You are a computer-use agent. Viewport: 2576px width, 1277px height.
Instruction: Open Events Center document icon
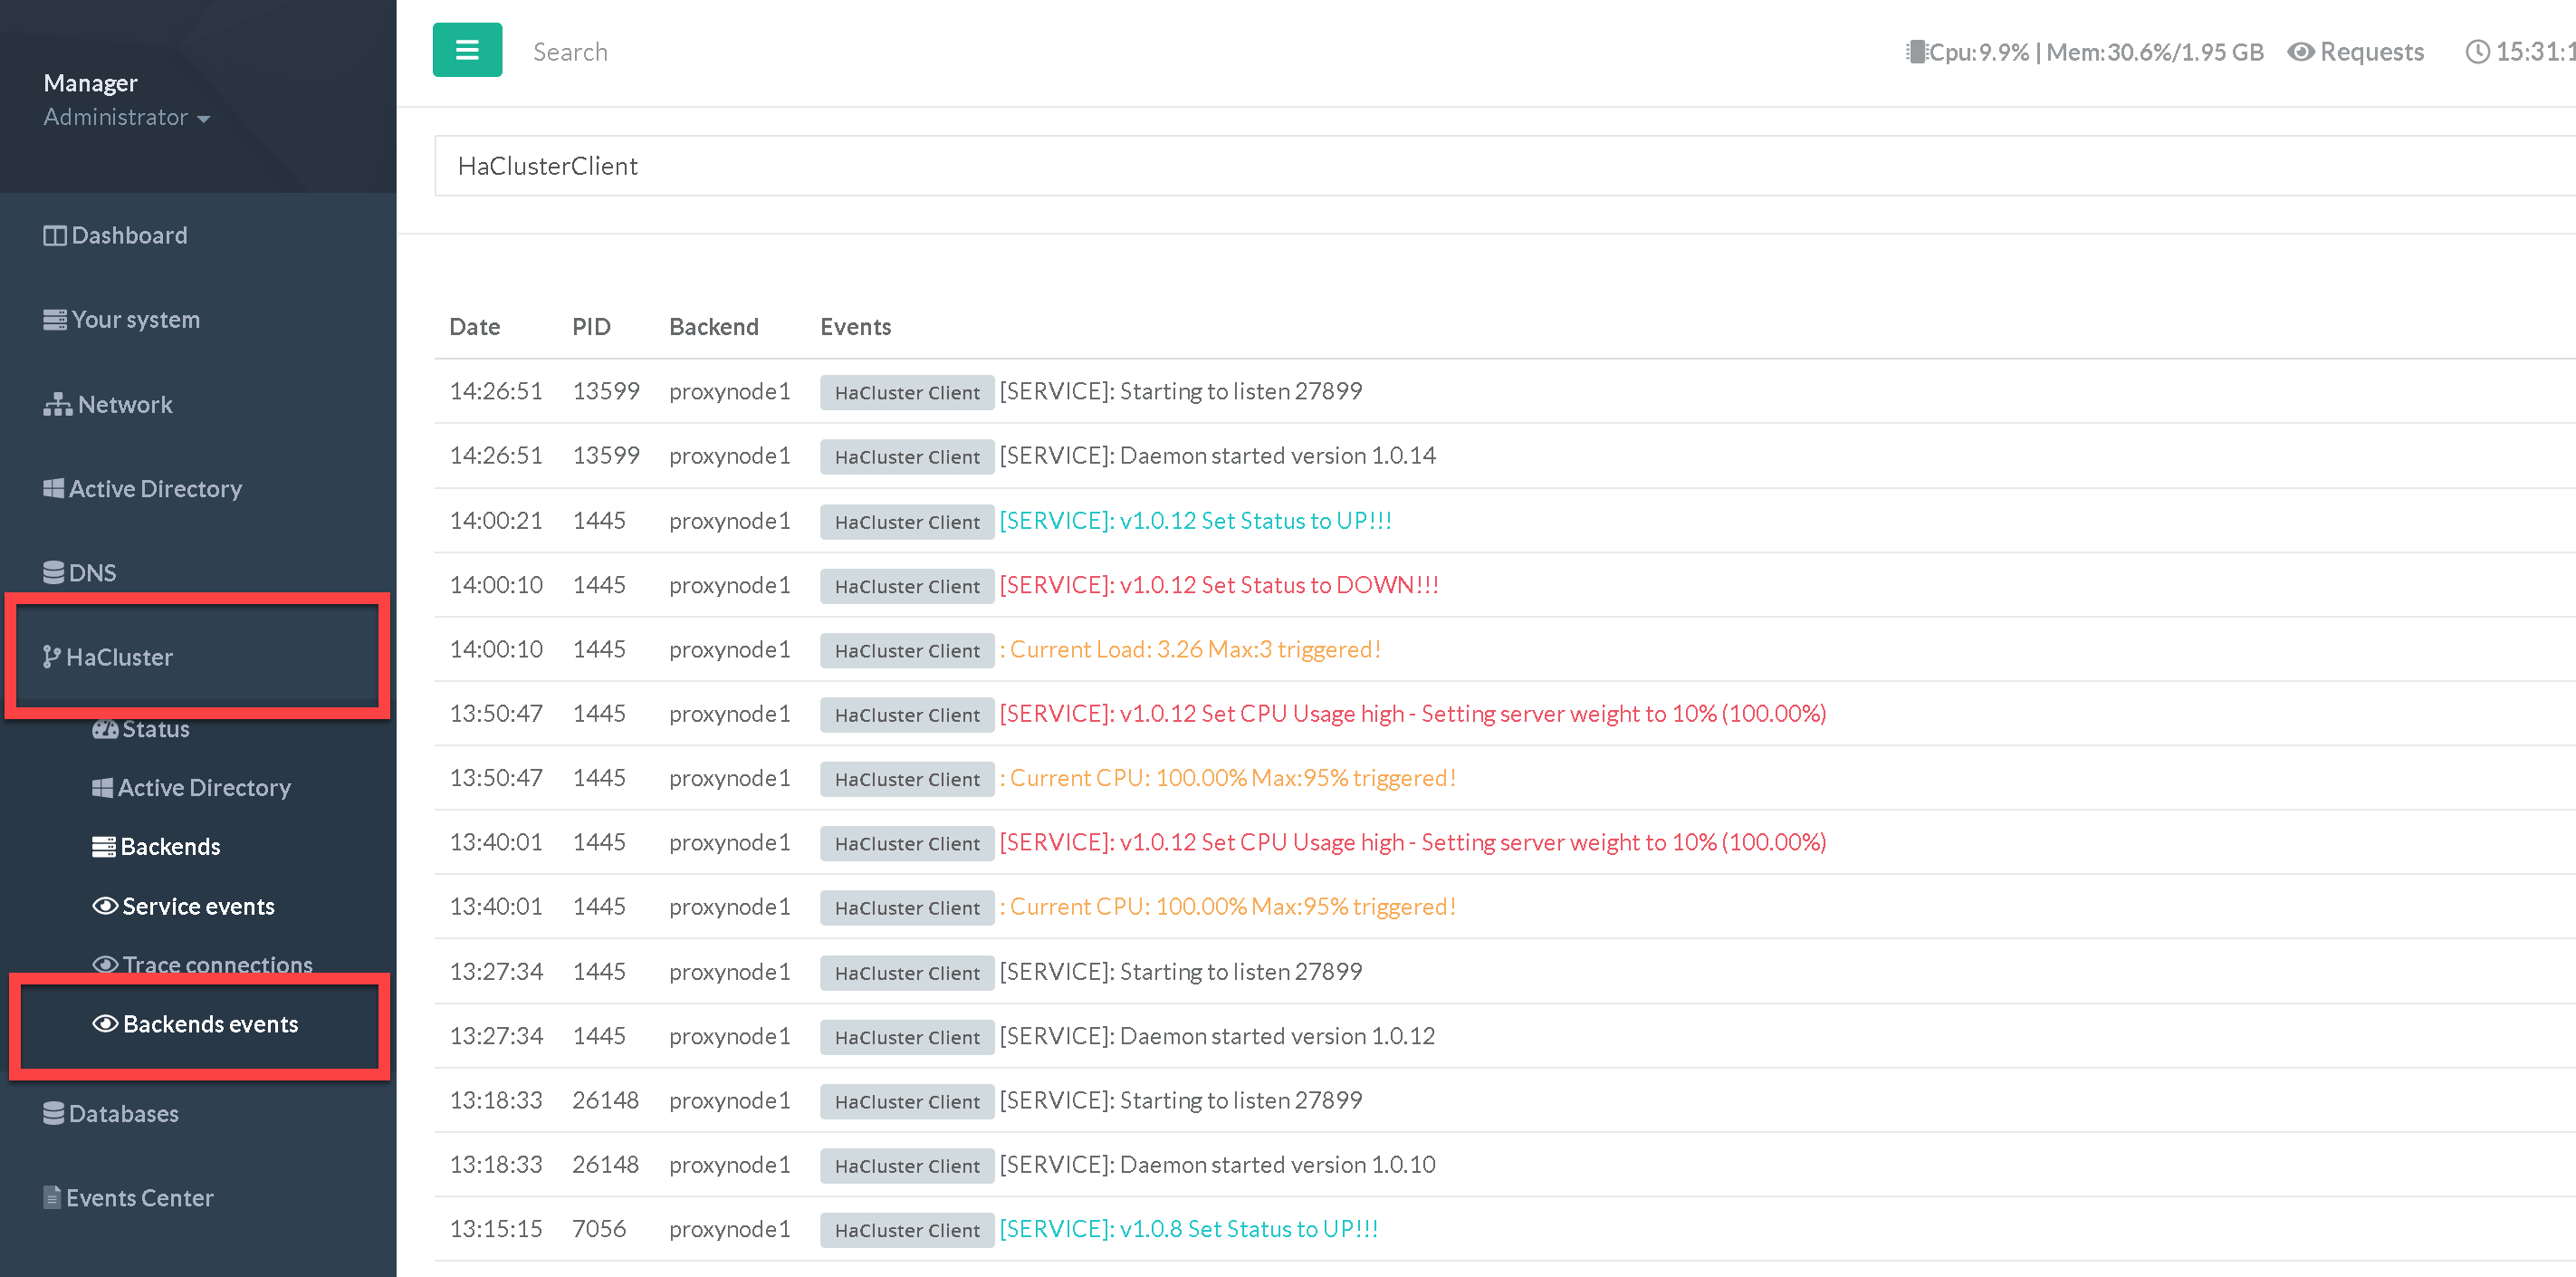[52, 1197]
